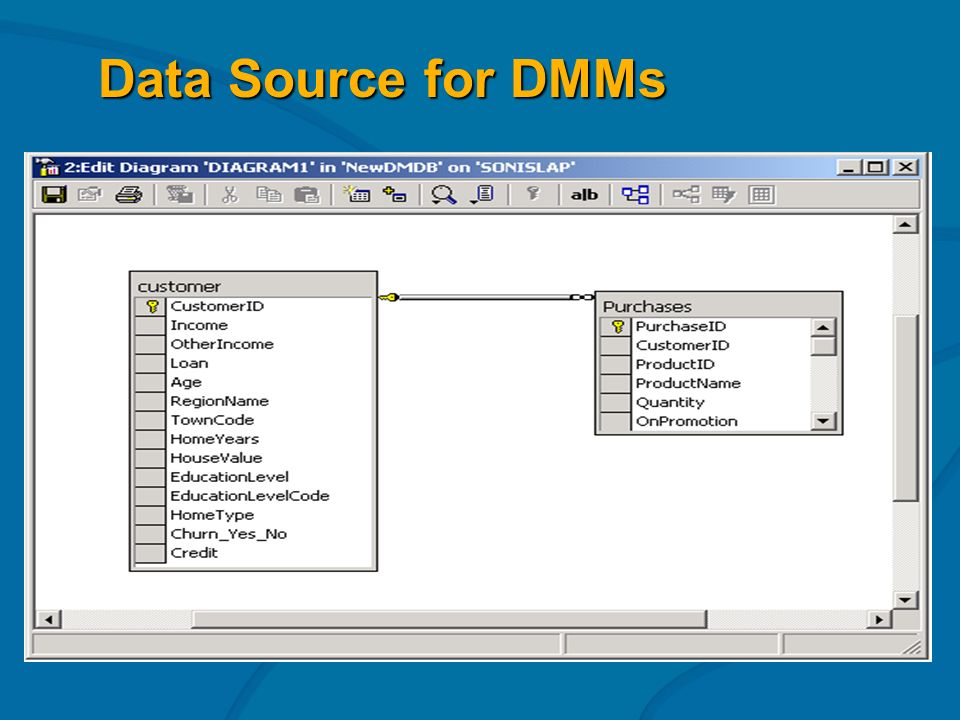Select the HouseValue column name
The height and width of the screenshot is (720, 960).
point(216,458)
